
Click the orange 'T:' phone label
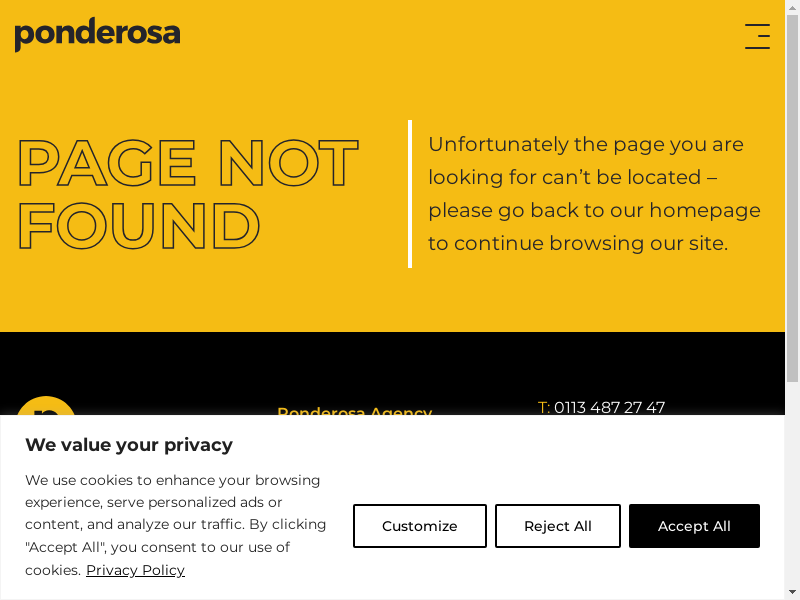coord(544,408)
